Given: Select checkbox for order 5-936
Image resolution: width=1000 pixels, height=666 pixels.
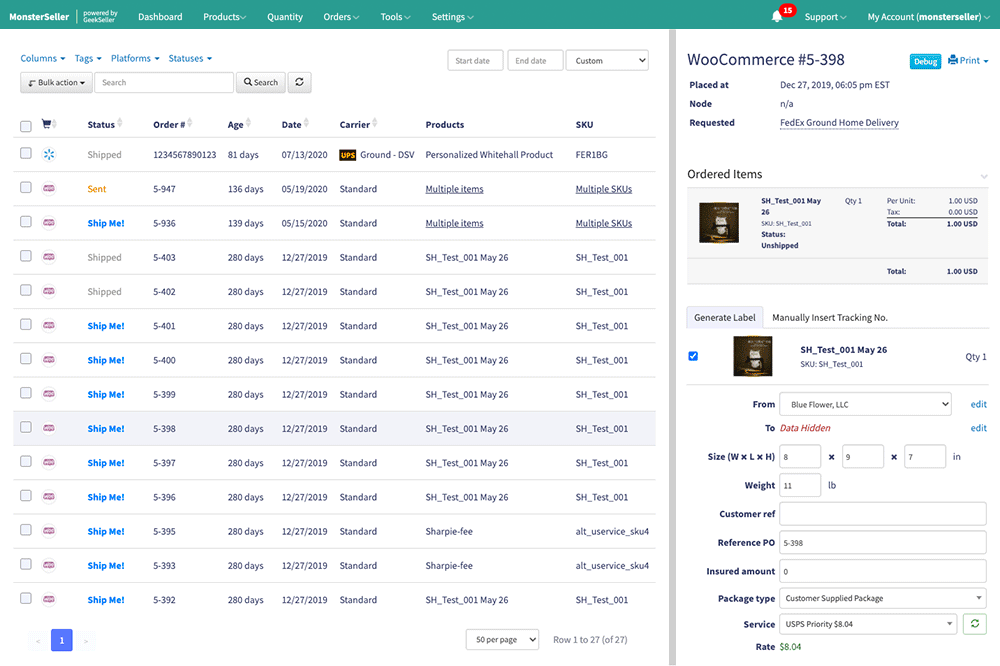Looking at the screenshot, I should [x=26, y=221].
